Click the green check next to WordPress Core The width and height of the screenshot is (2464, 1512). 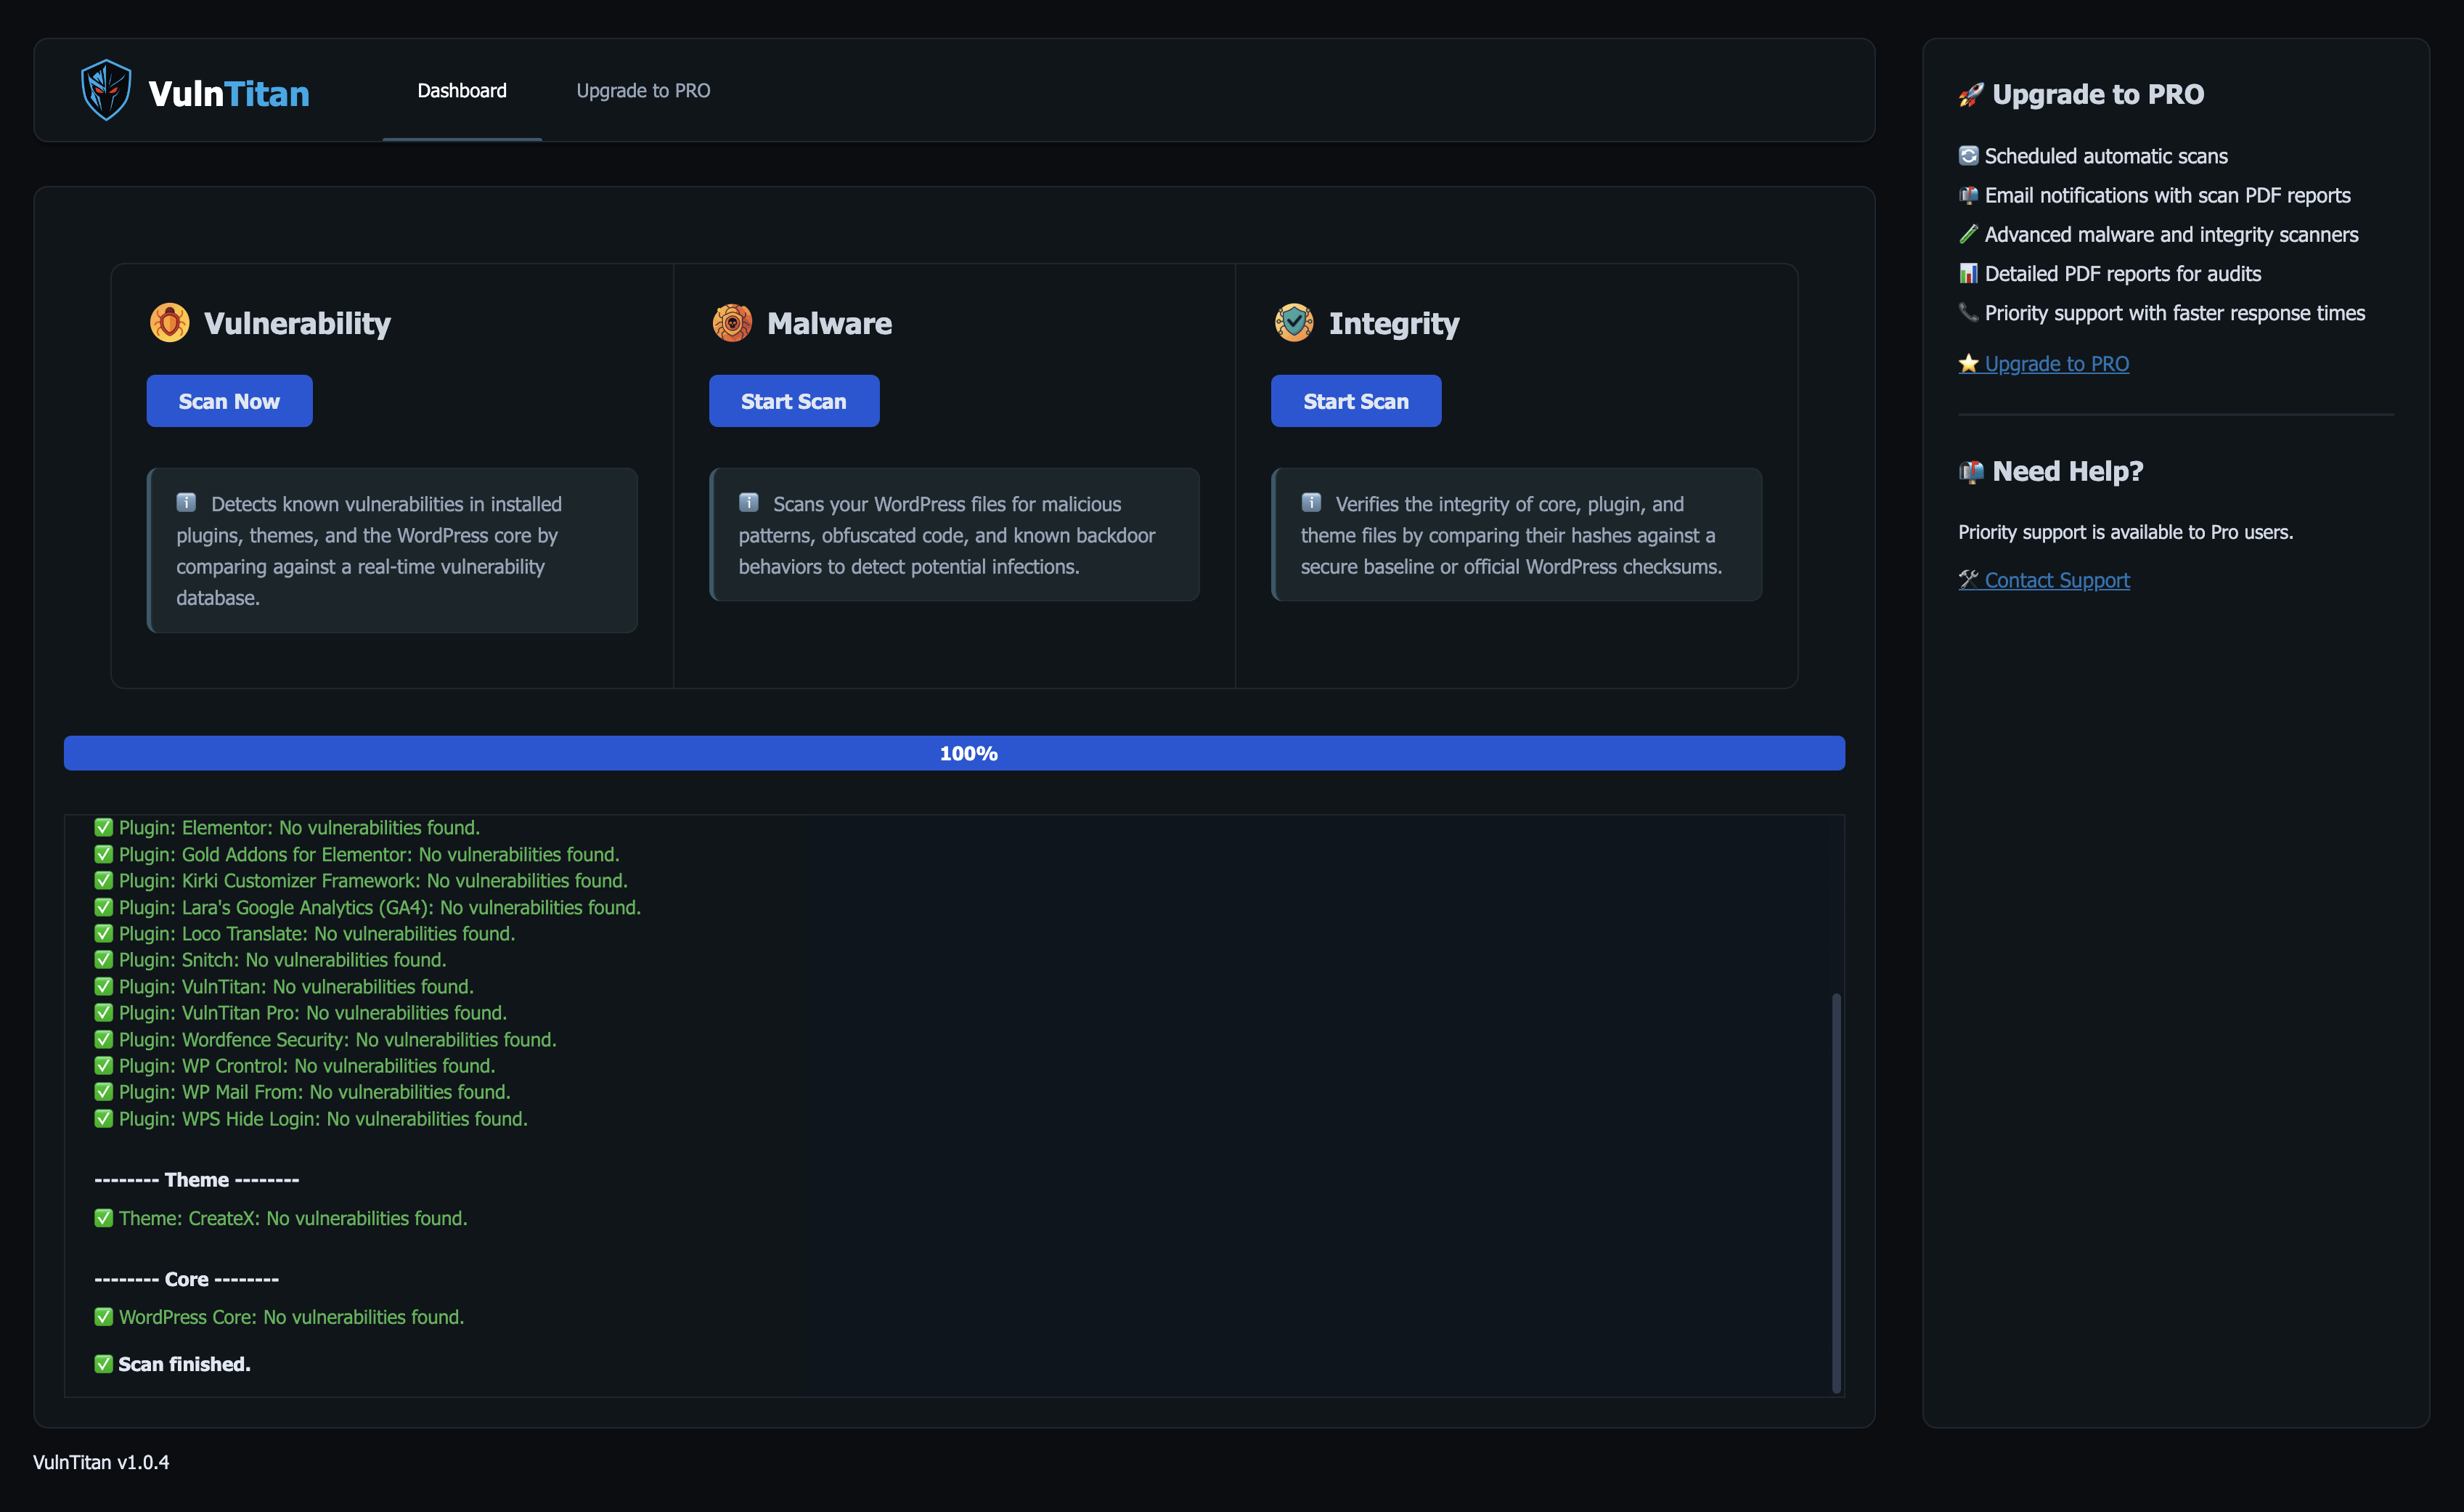104,1317
